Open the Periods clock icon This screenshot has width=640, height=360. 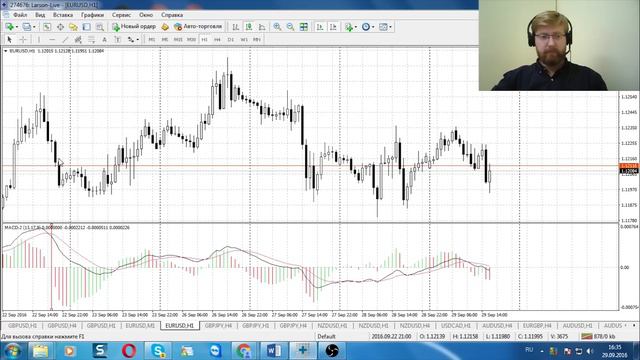point(366,27)
